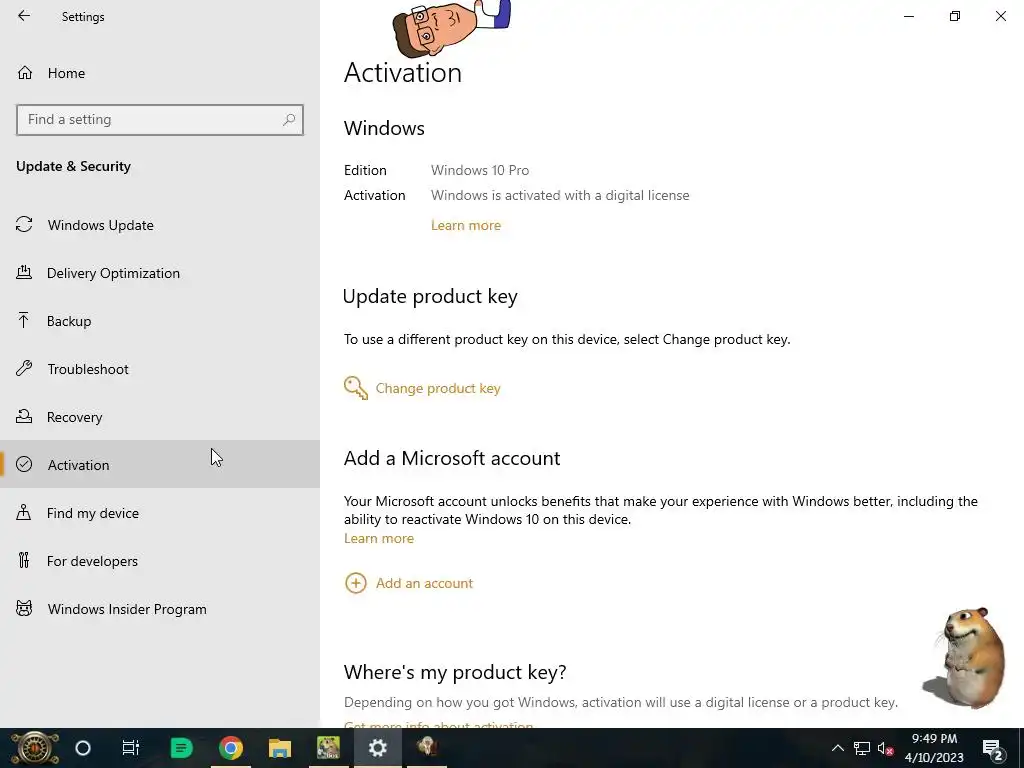This screenshot has width=1024, height=768.
Task: Open the notification center icon
Action: tap(993, 748)
